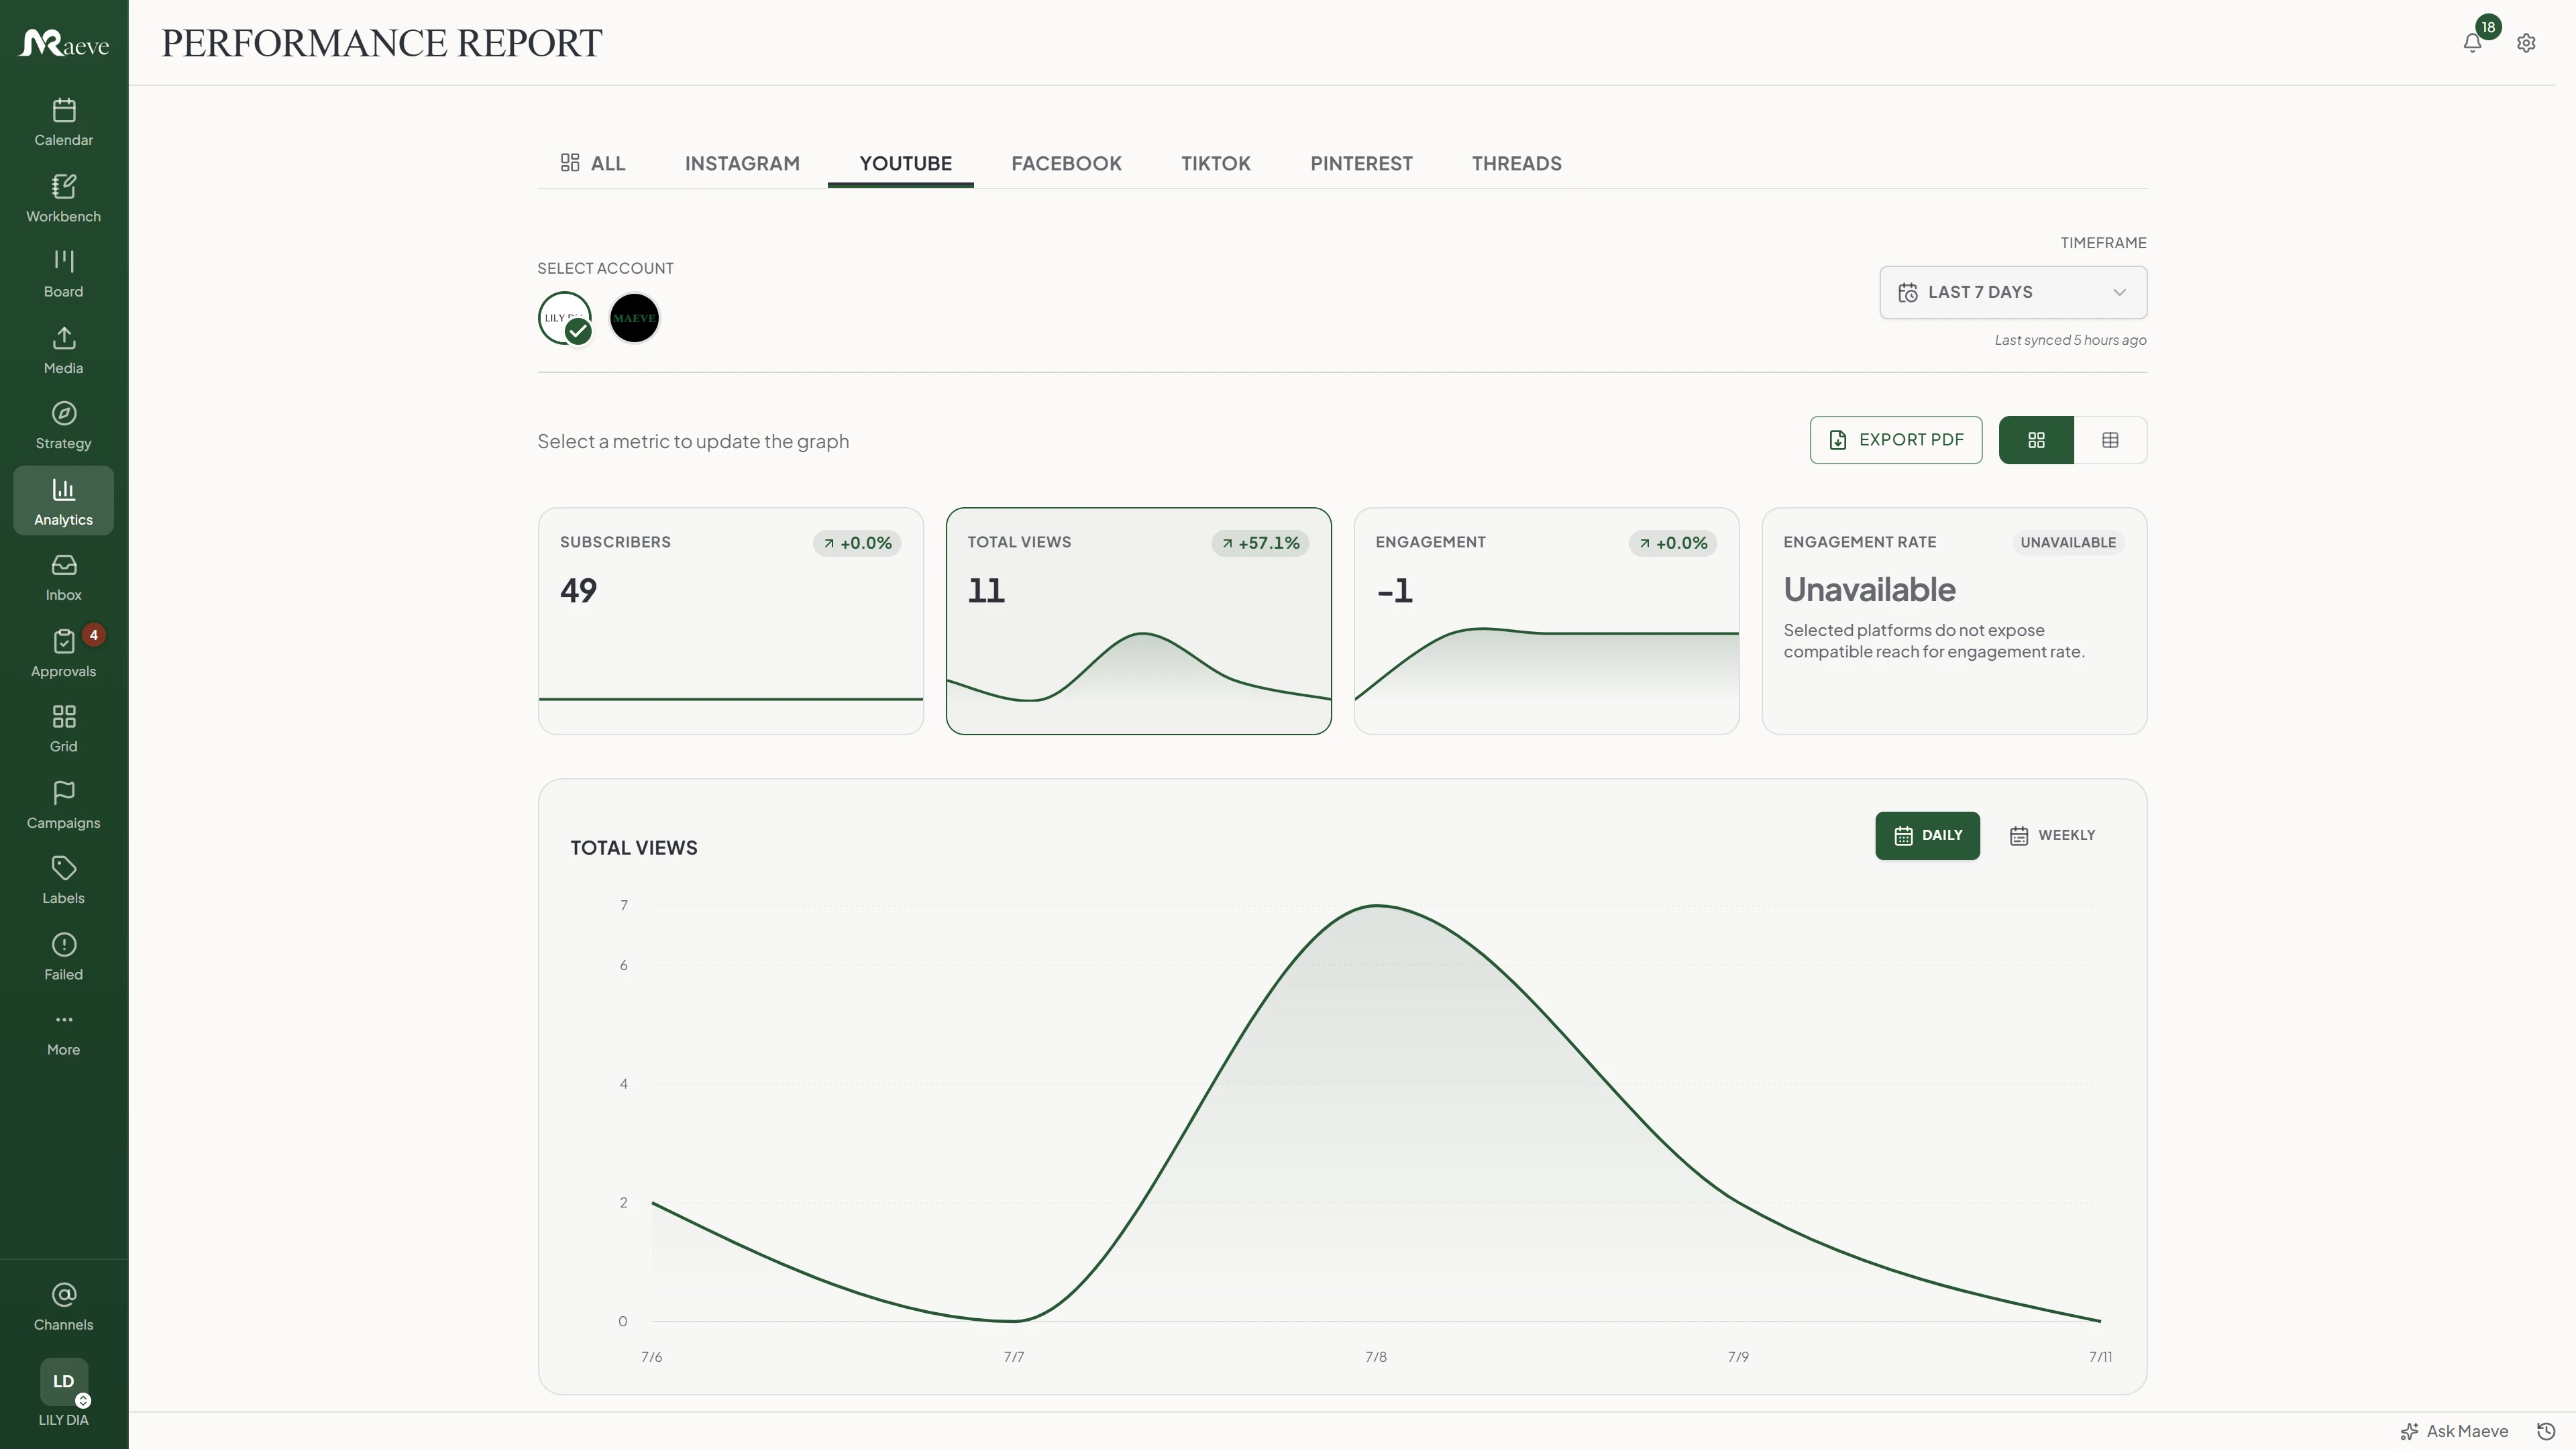Switch to the Facebook tab
The height and width of the screenshot is (1449, 2576).
point(1066,163)
